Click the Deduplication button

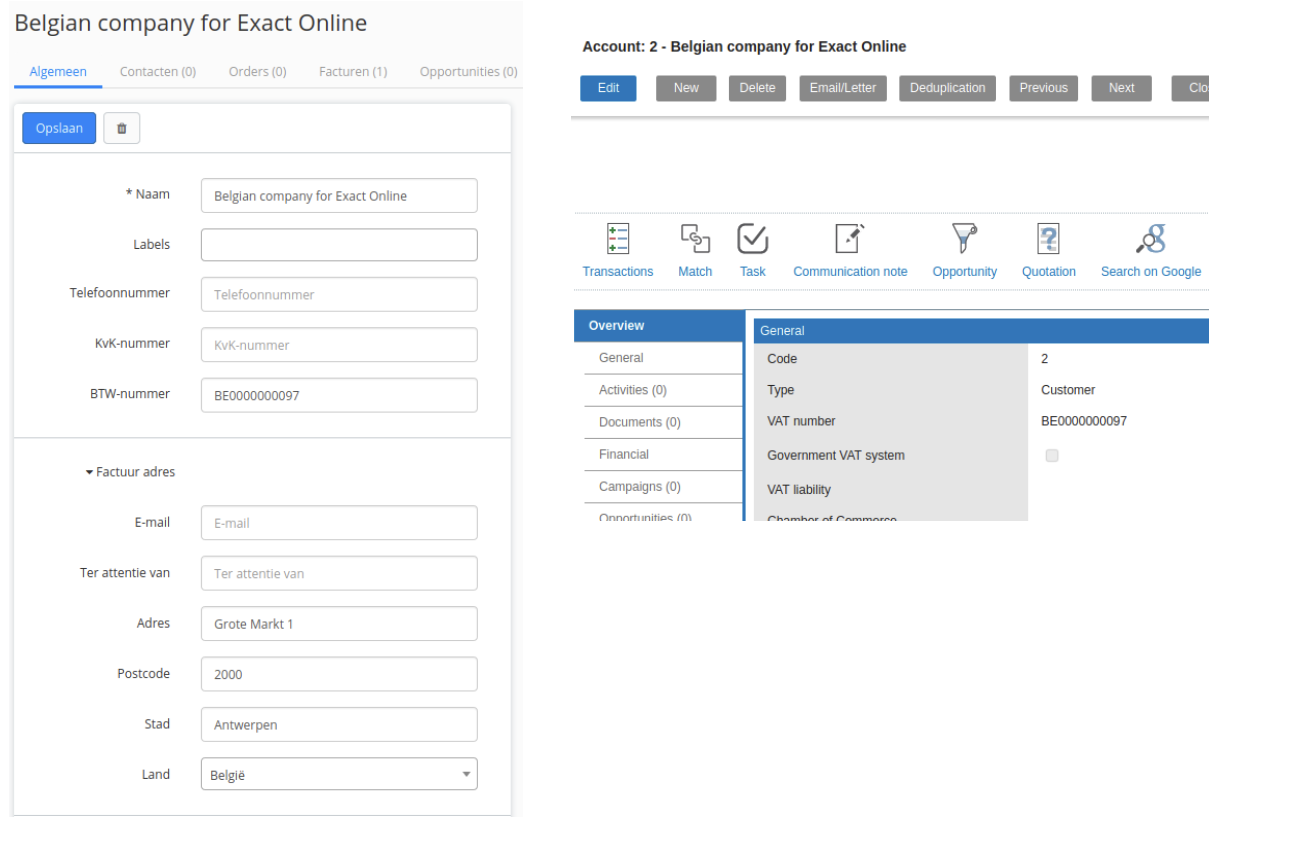(947, 88)
